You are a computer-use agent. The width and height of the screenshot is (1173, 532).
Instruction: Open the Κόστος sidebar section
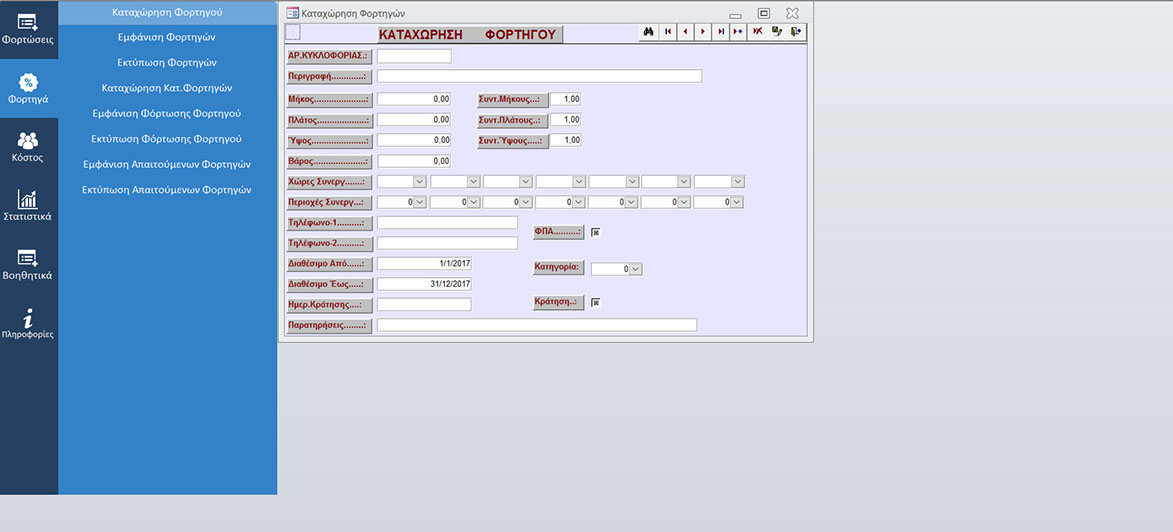click(x=28, y=147)
